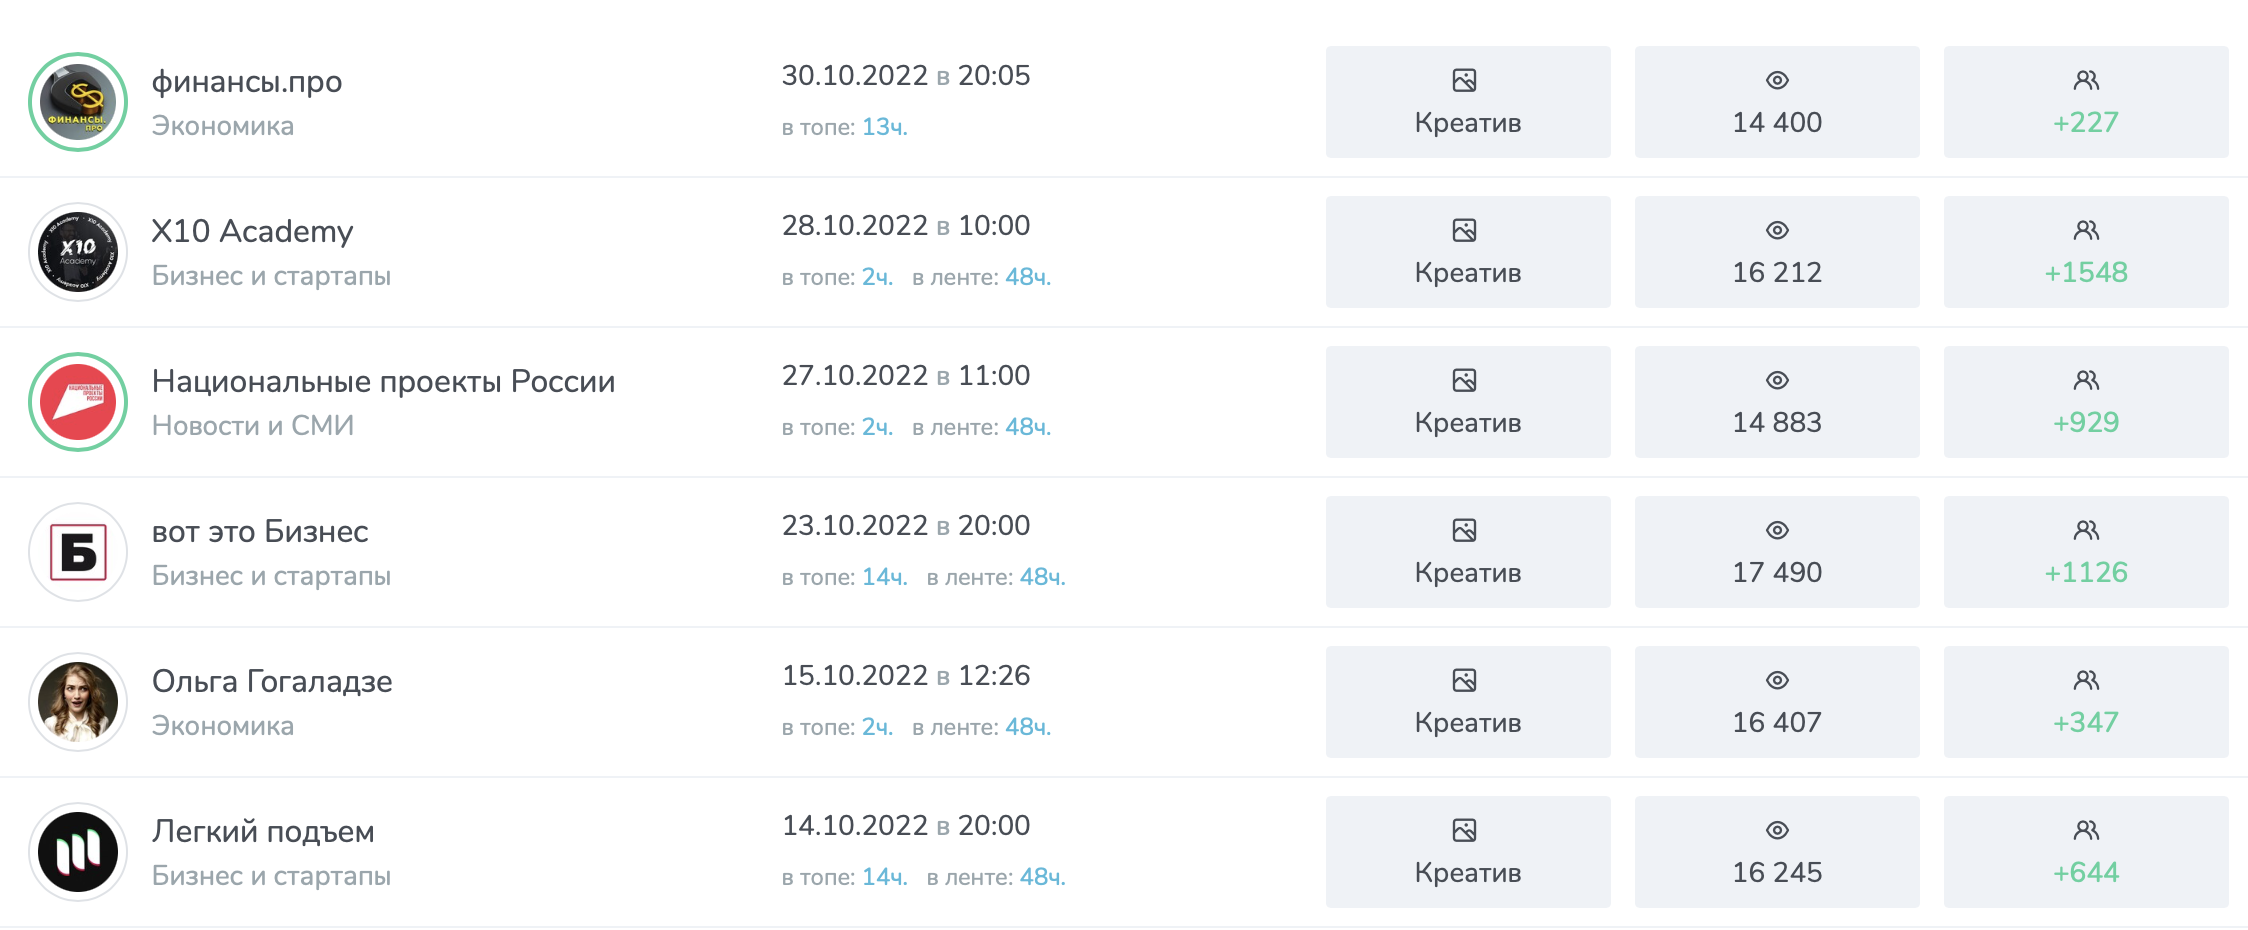The width and height of the screenshot is (2248, 930).
Task: Click the Легкий подъем channel logo
Action: [78, 852]
